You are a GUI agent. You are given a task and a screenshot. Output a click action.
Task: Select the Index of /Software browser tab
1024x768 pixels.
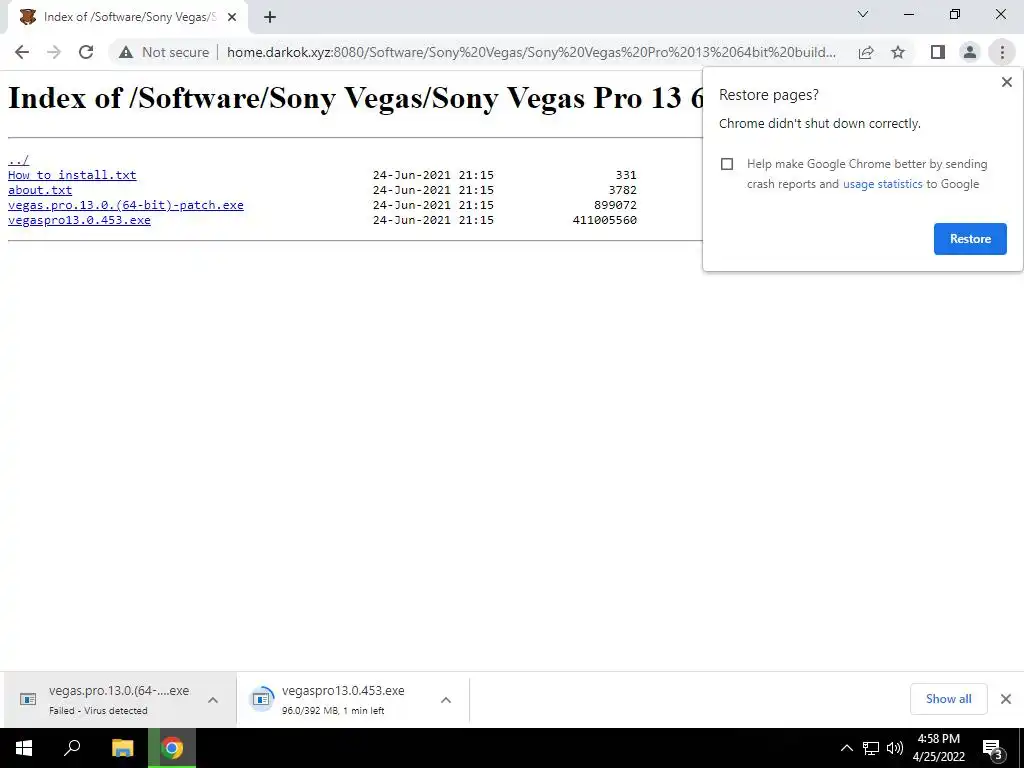(x=127, y=18)
